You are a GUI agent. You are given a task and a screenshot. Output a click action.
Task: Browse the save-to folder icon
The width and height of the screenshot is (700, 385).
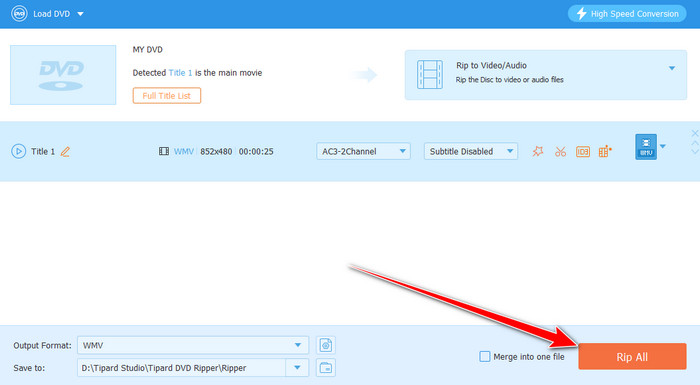coord(326,368)
